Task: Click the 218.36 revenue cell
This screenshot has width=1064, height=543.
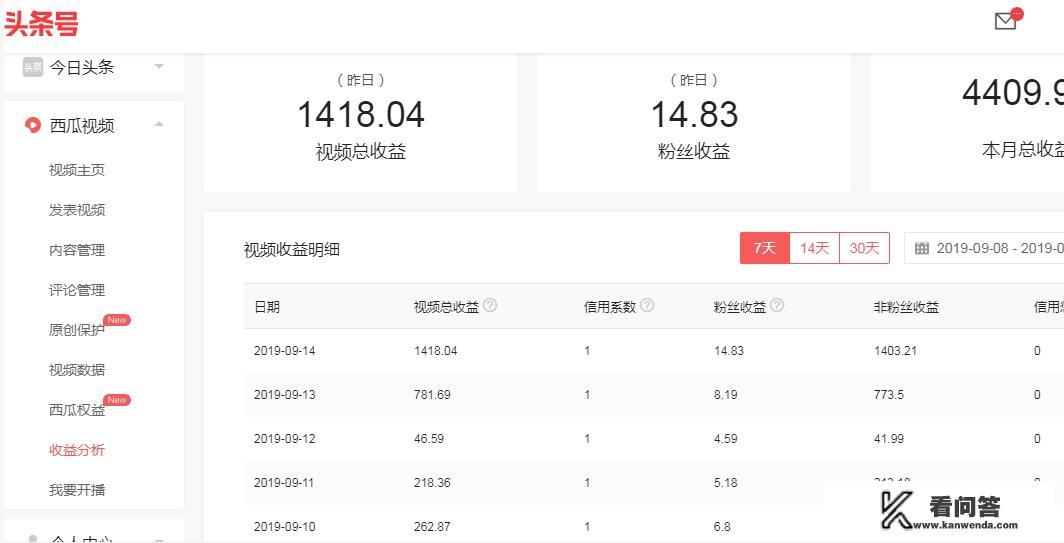Action: [x=432, y=483]
